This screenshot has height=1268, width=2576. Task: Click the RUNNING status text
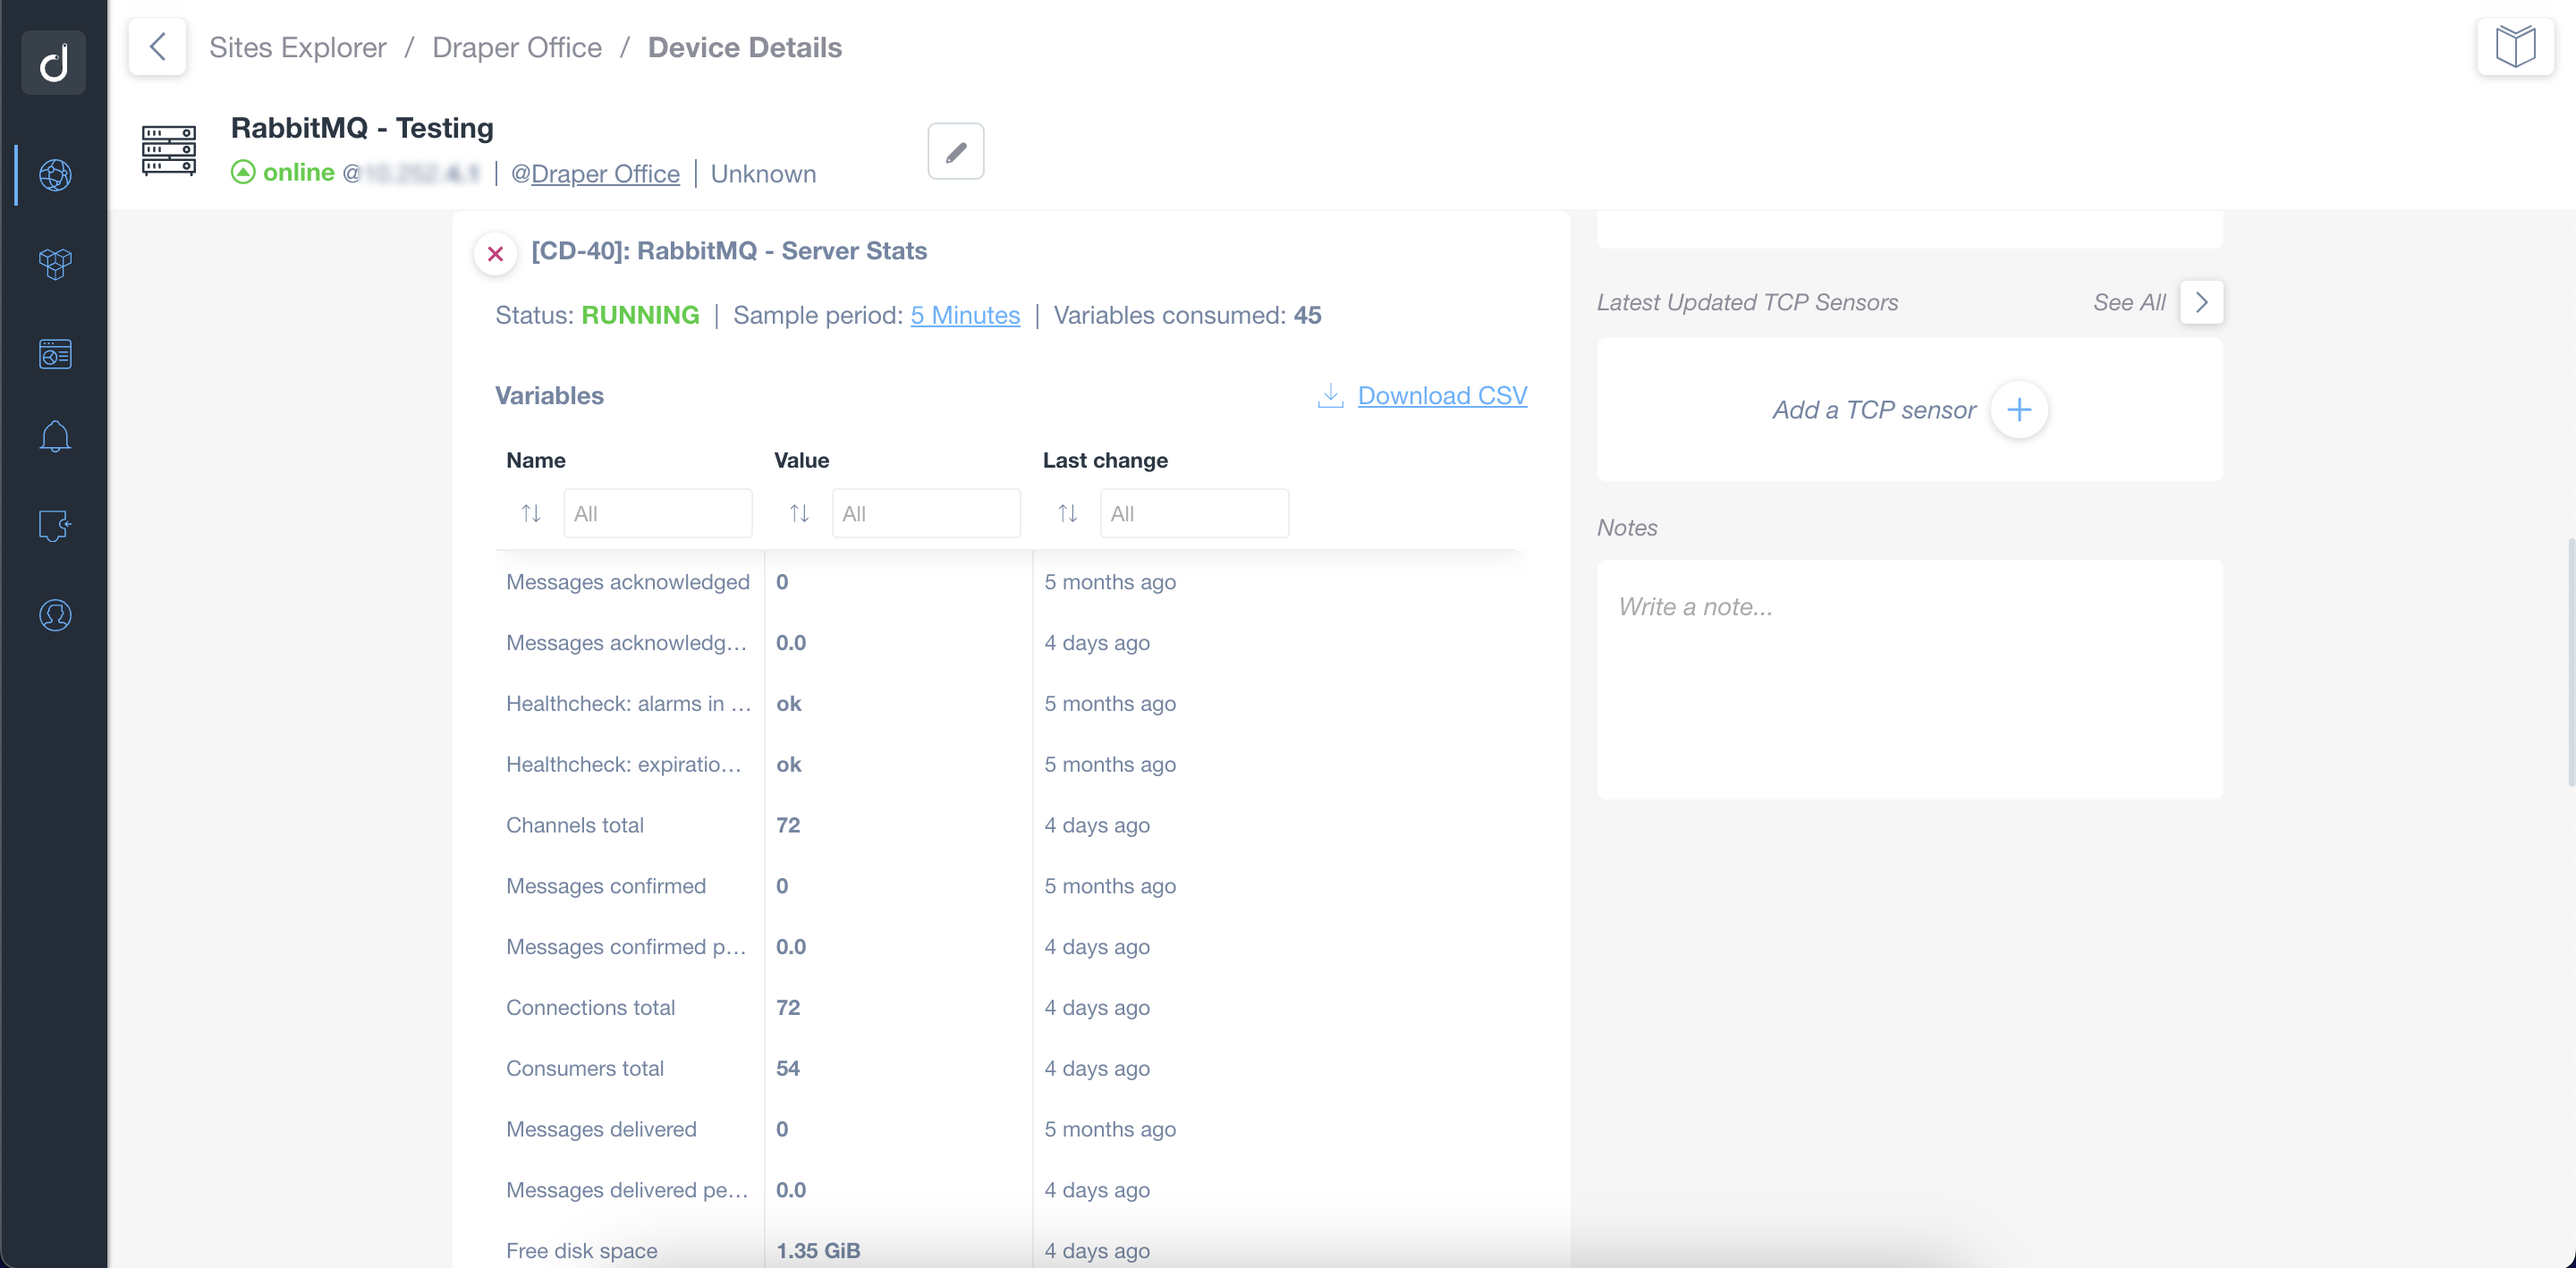coord(640,315)
